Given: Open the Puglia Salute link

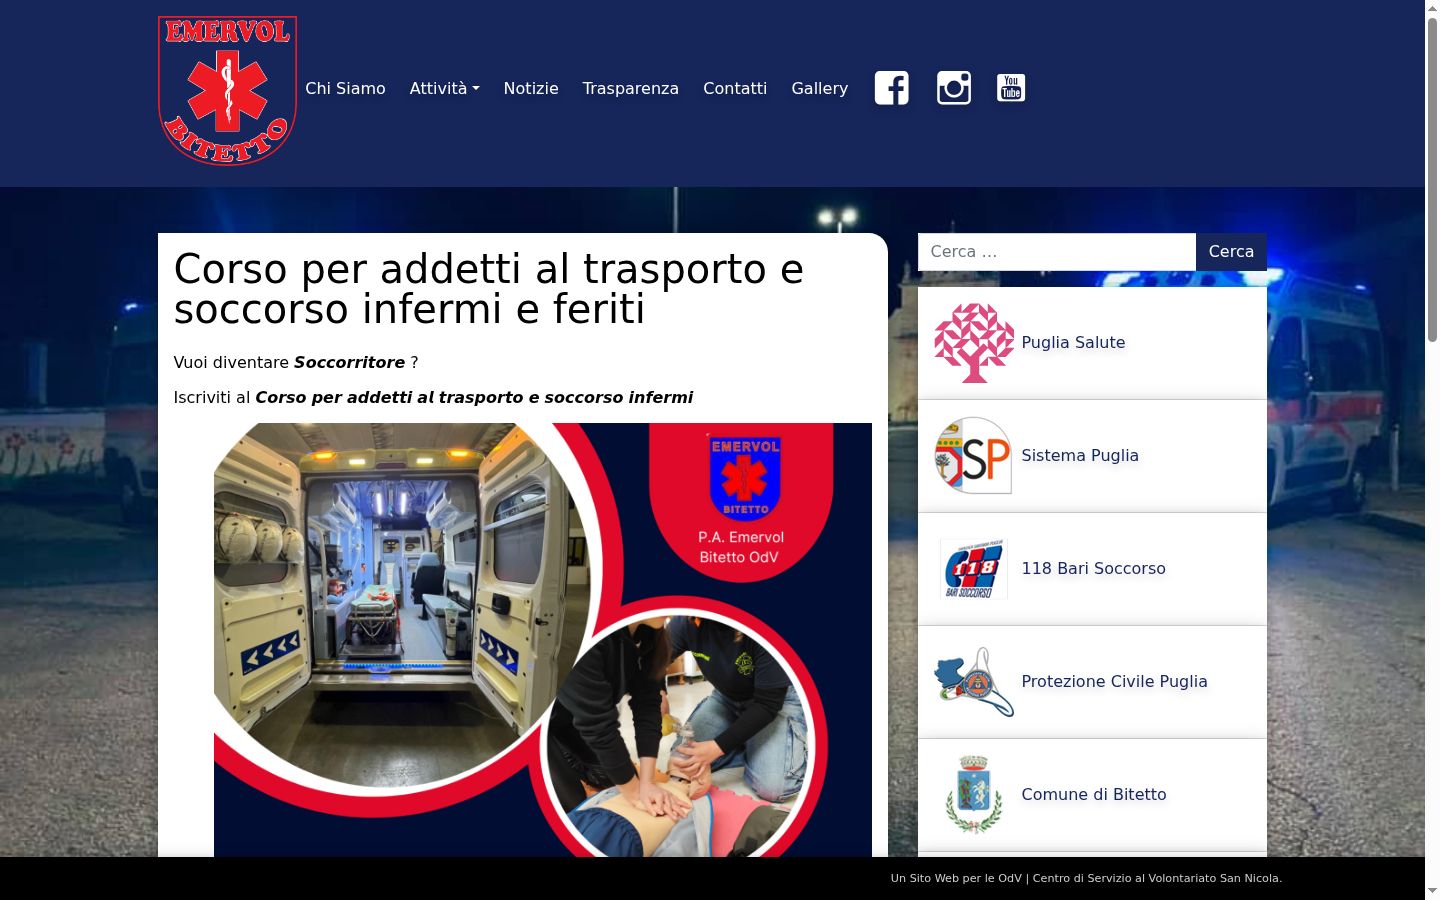Looking at the screenshot, I should click(1073, 343).
